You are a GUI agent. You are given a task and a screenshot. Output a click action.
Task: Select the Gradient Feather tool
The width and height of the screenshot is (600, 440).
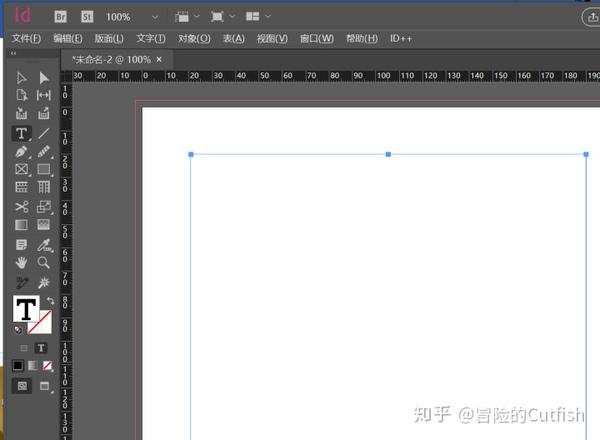point(44,225)
